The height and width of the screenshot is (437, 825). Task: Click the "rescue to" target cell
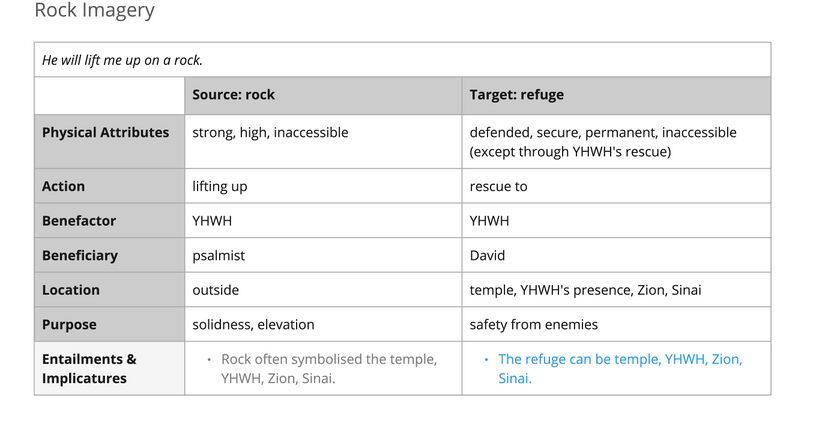coord(498,186)
